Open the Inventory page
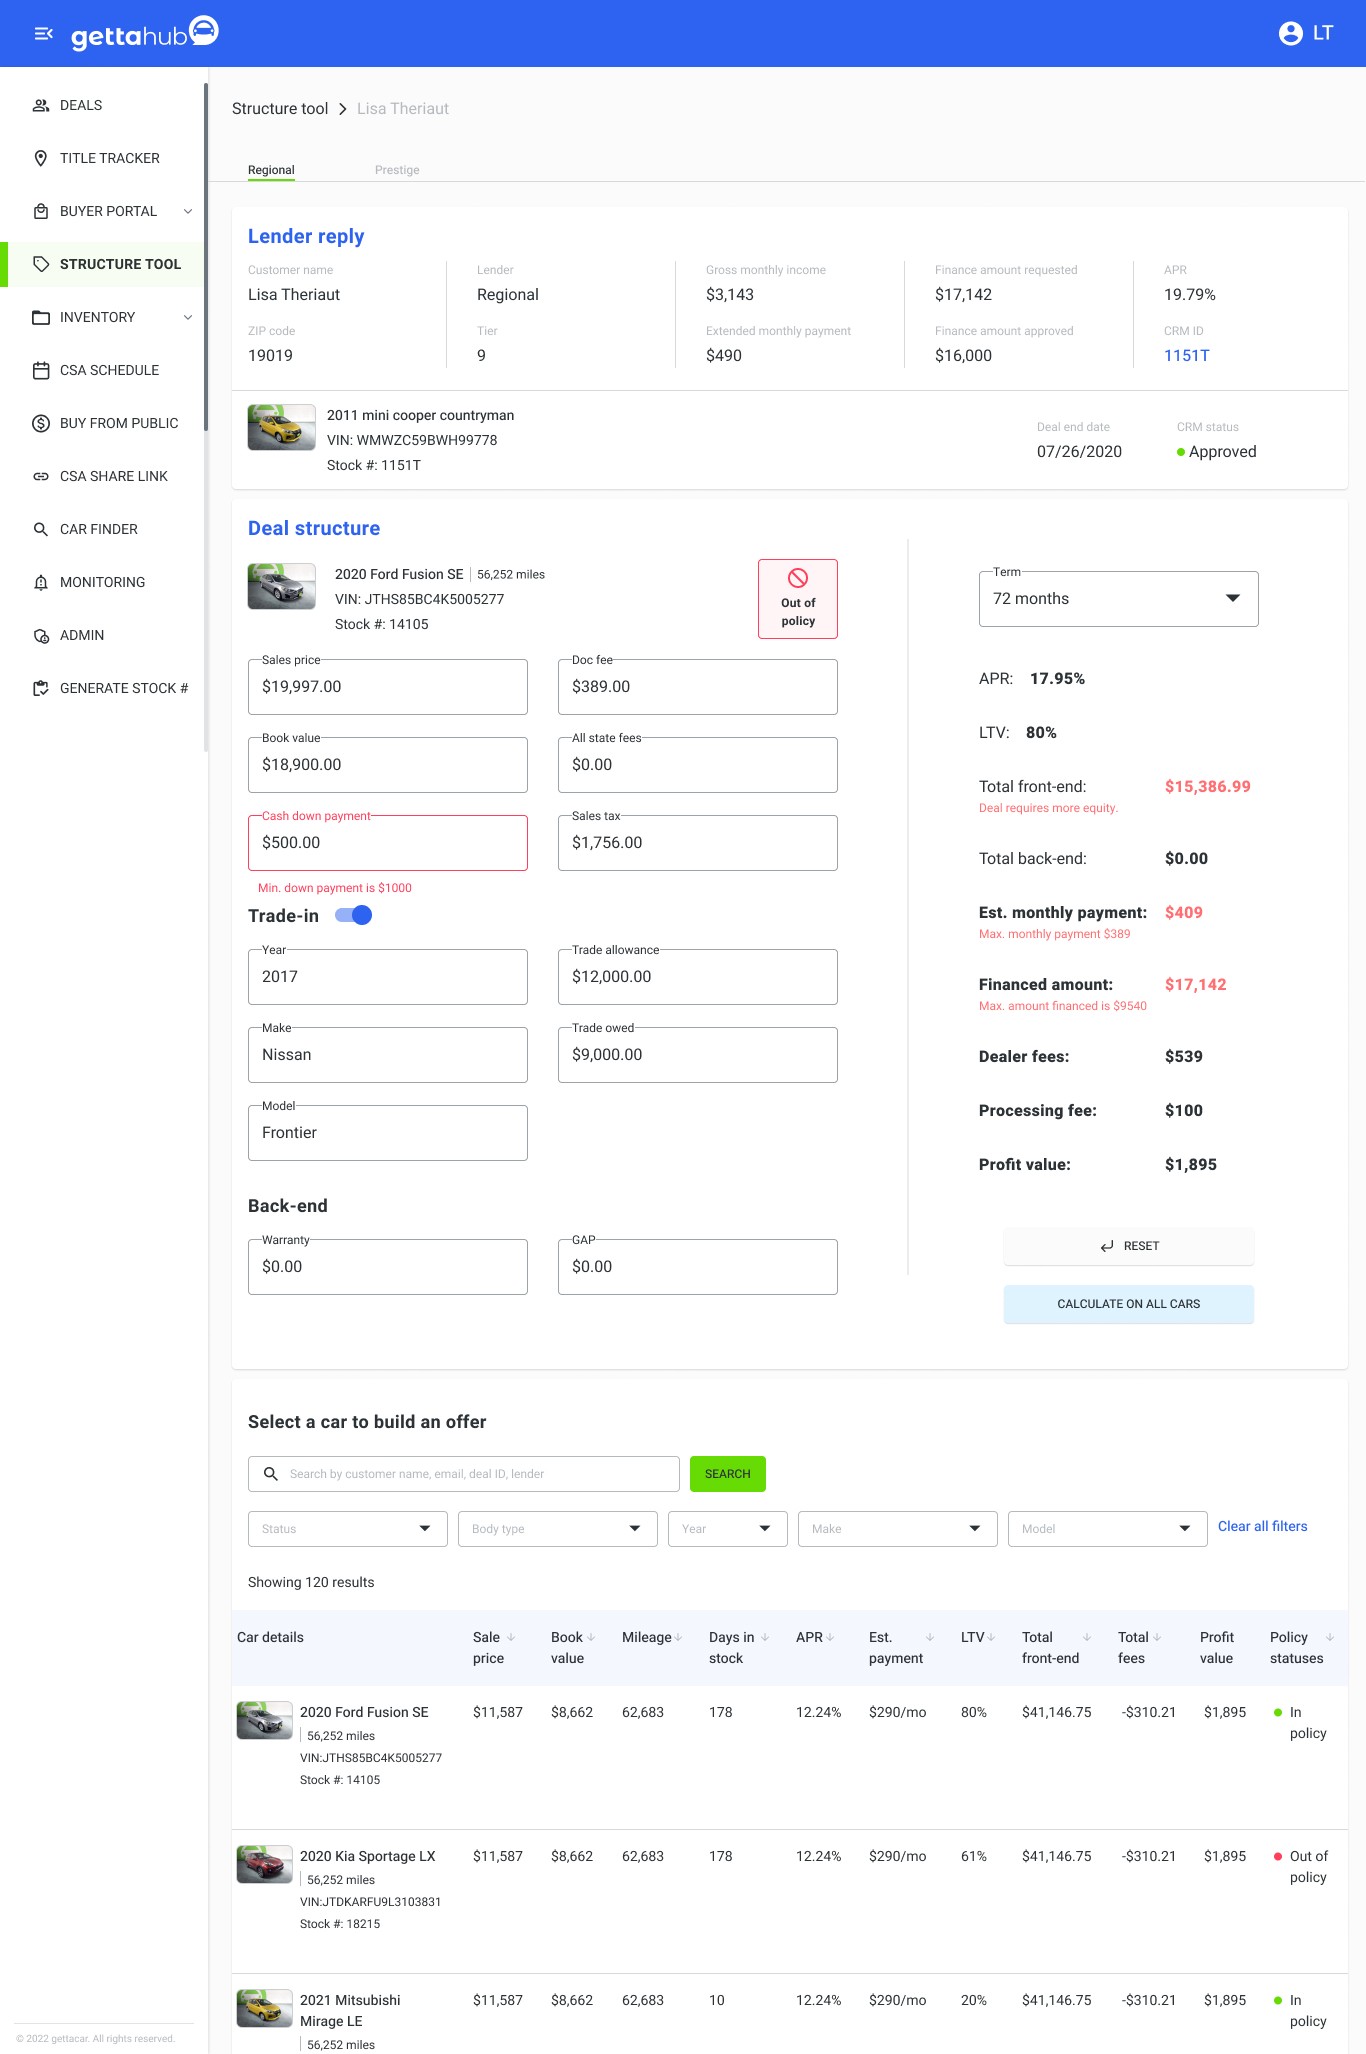The height and width of the screenshot is (2054, 1366). [97, 317]
